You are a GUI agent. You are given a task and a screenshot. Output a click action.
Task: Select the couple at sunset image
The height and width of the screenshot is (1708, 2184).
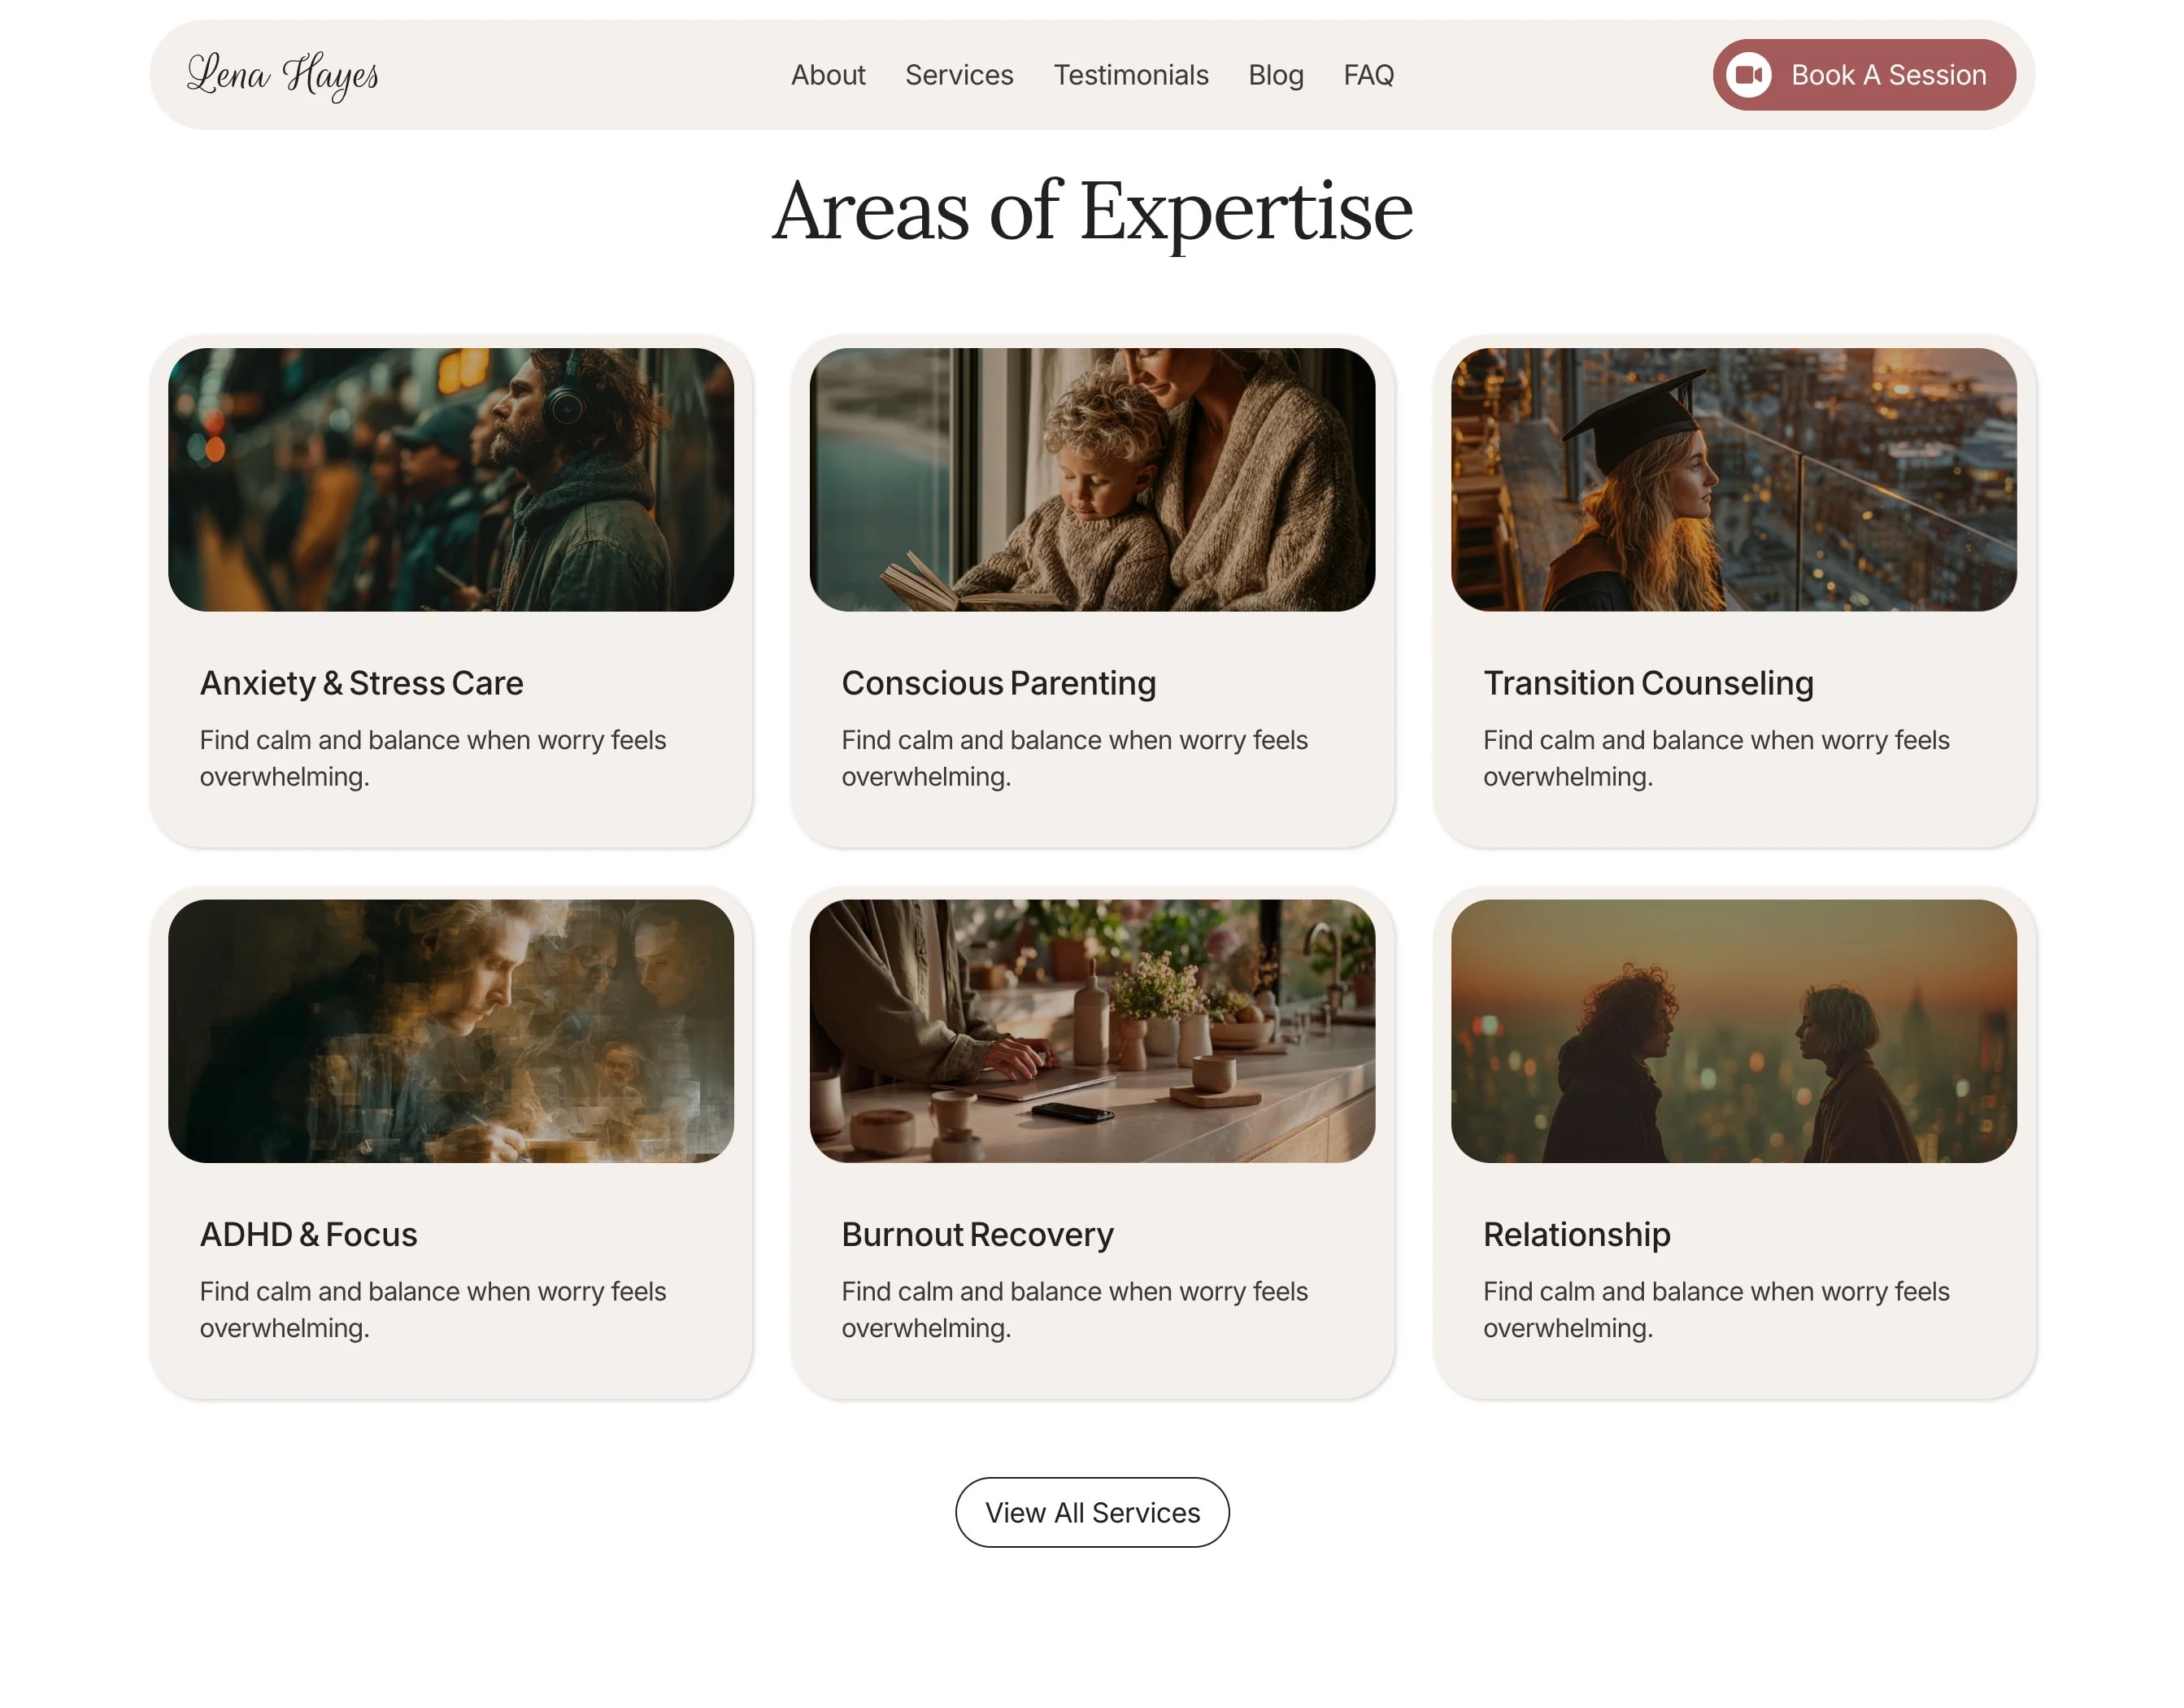(x=1733, y=1030)
